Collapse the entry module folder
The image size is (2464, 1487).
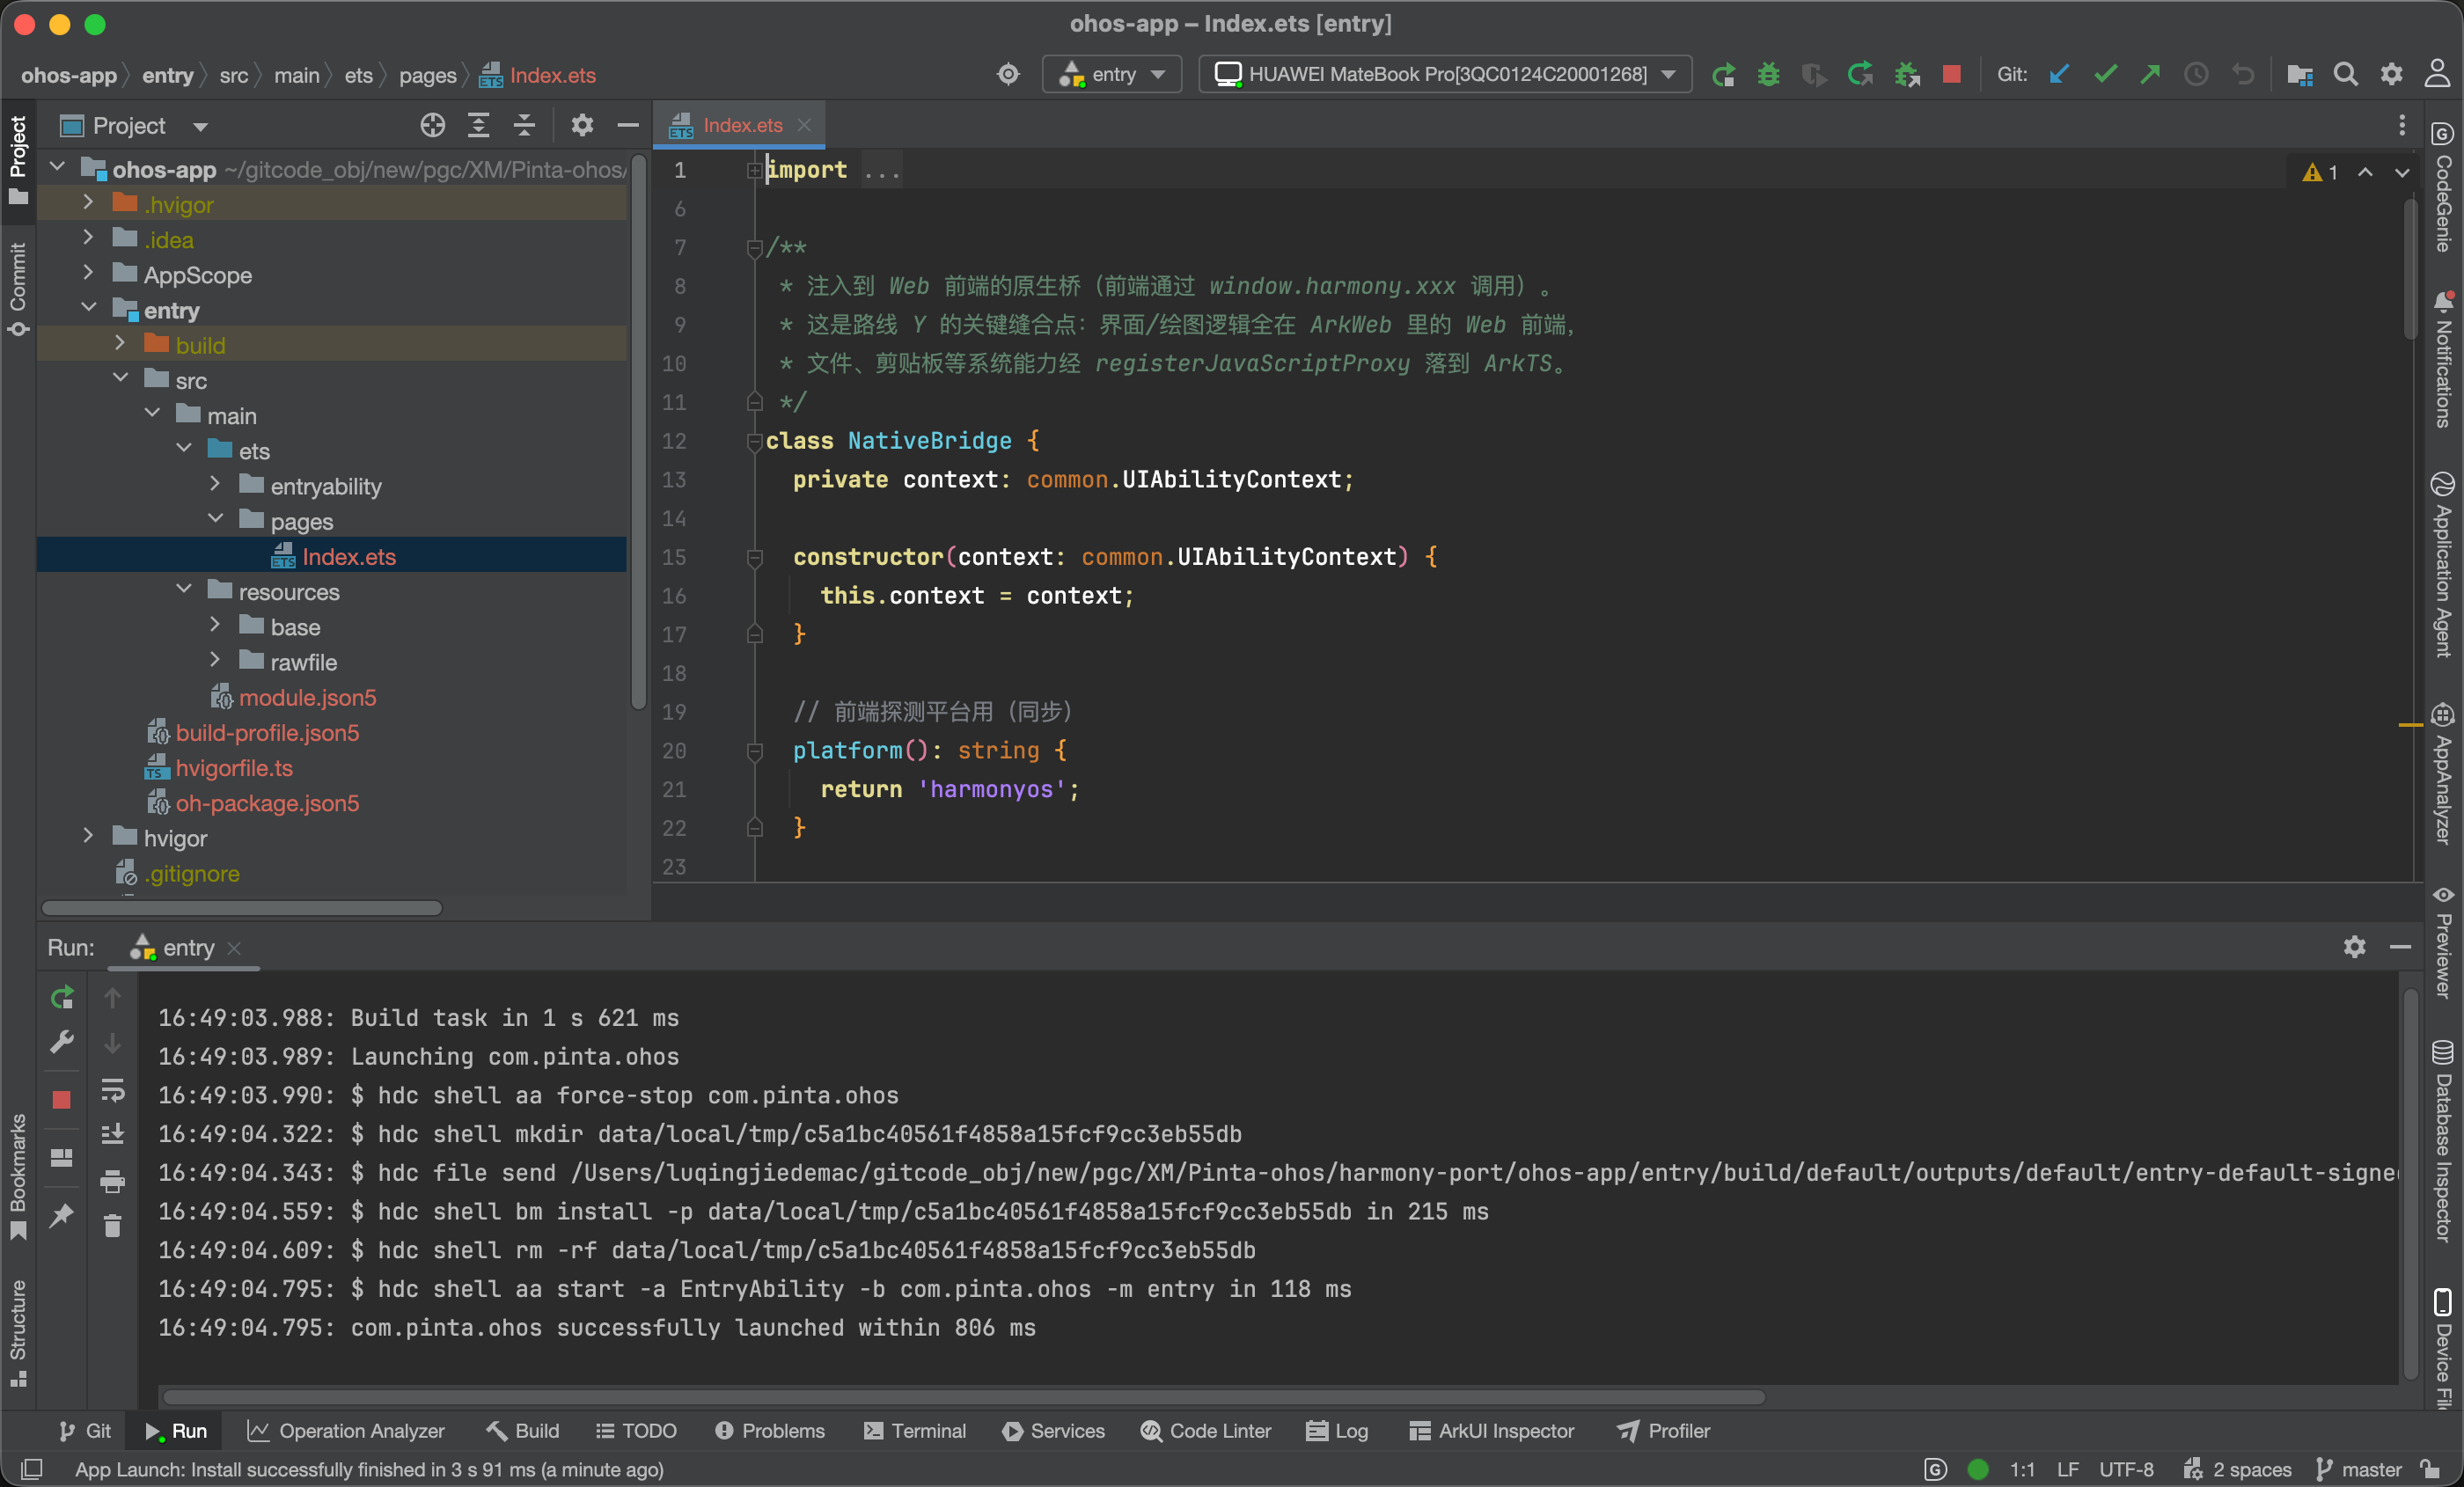point(88,309)
